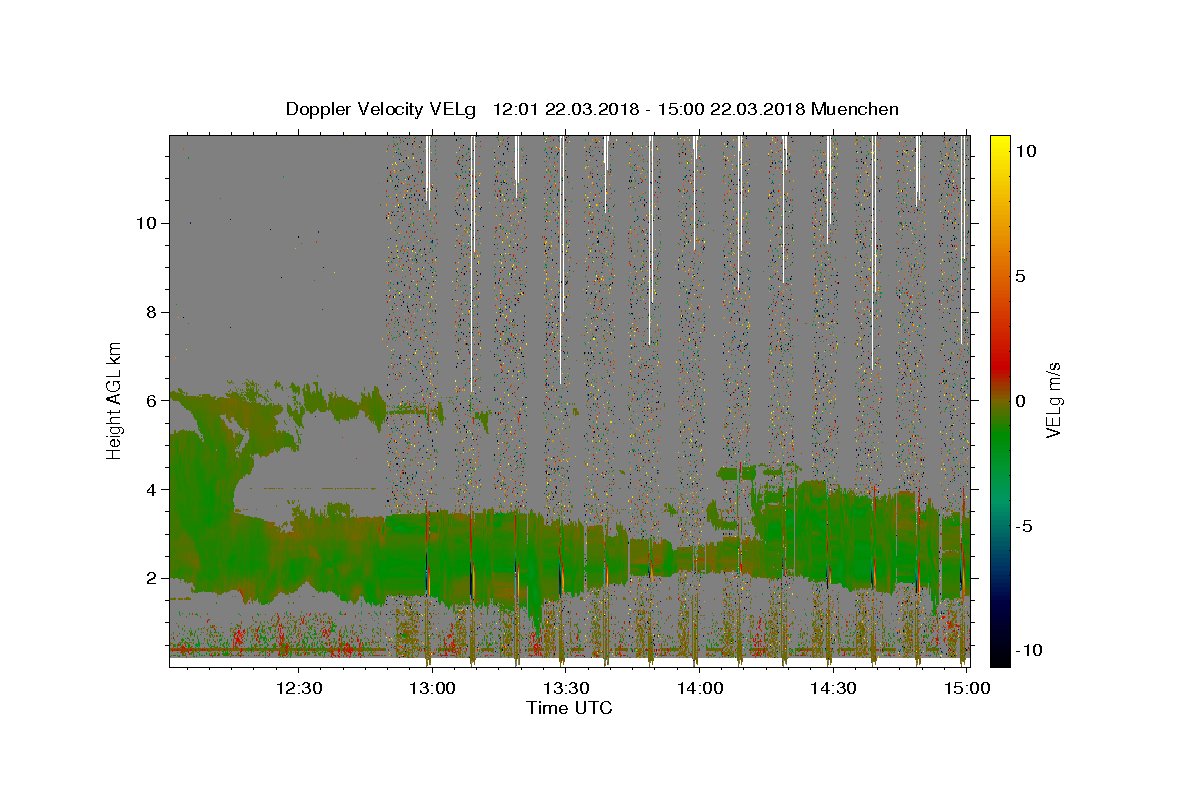1200x800 pixels.
Task: Click the colorbar value 0 label
Action: coord(1020,400)
